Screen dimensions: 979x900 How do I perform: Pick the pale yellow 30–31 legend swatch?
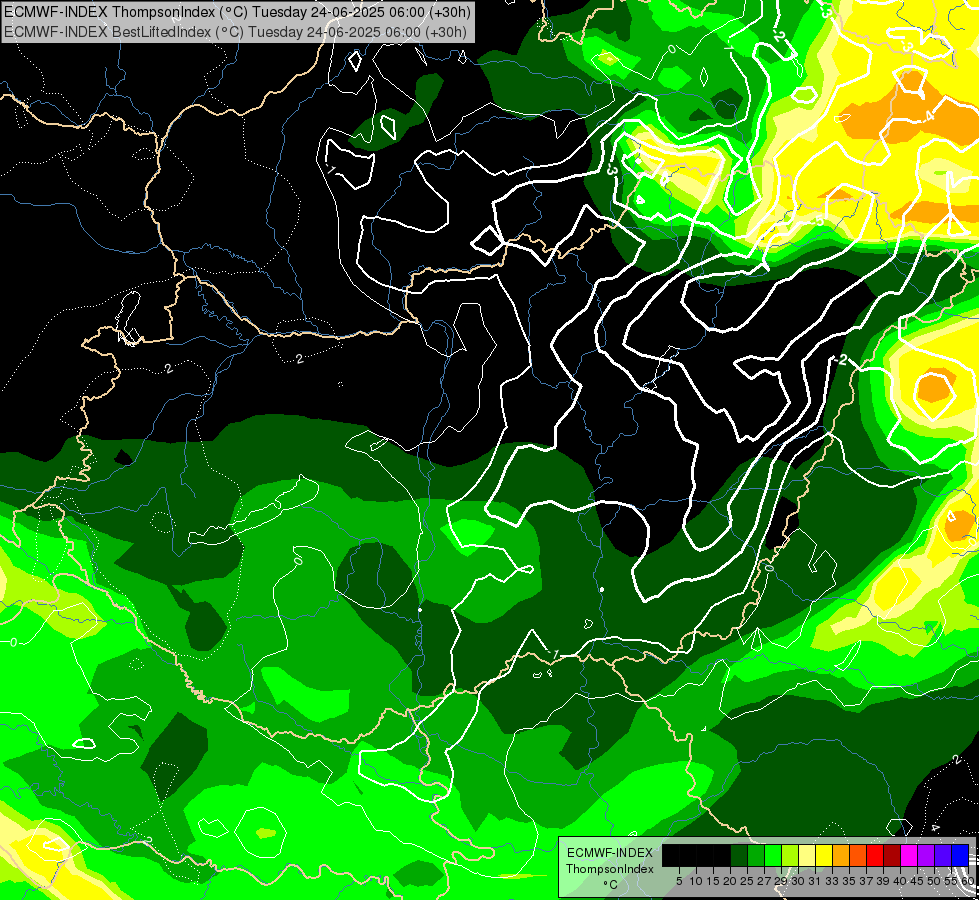(807, 855)
